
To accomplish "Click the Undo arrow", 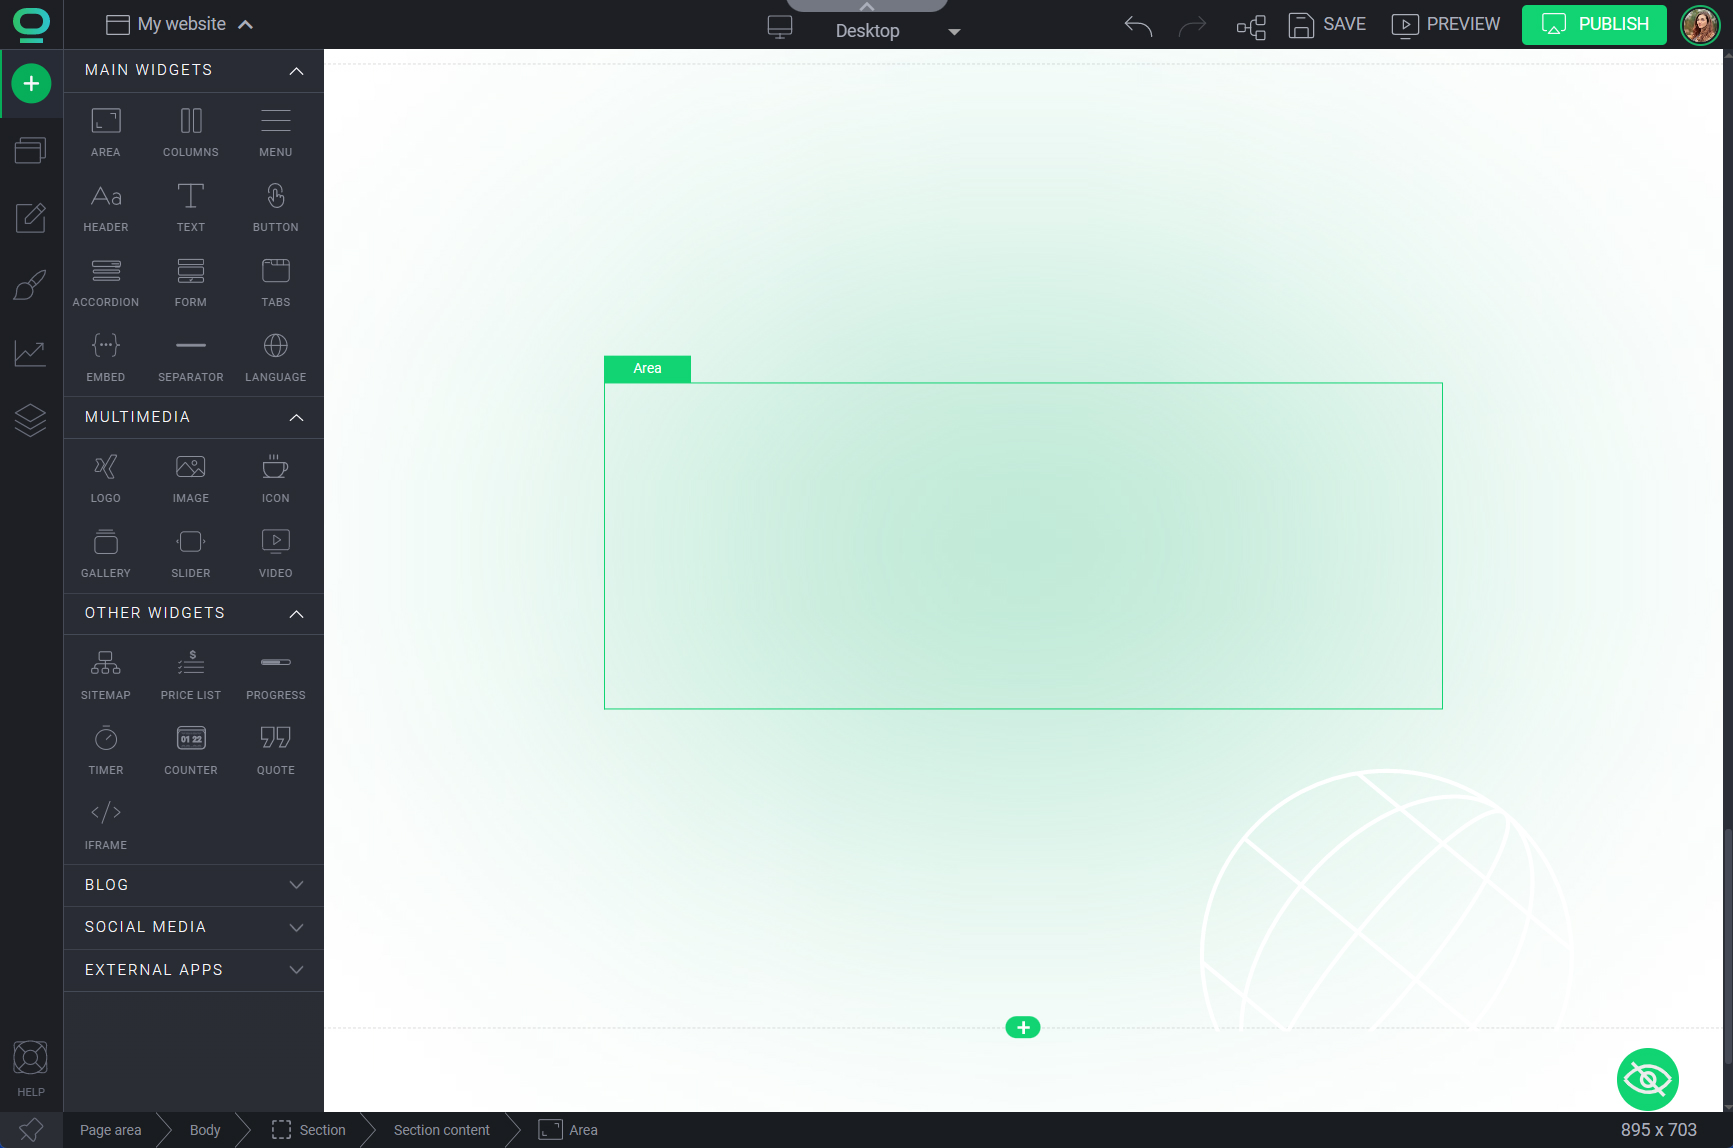I will (x=1138, y=25).
